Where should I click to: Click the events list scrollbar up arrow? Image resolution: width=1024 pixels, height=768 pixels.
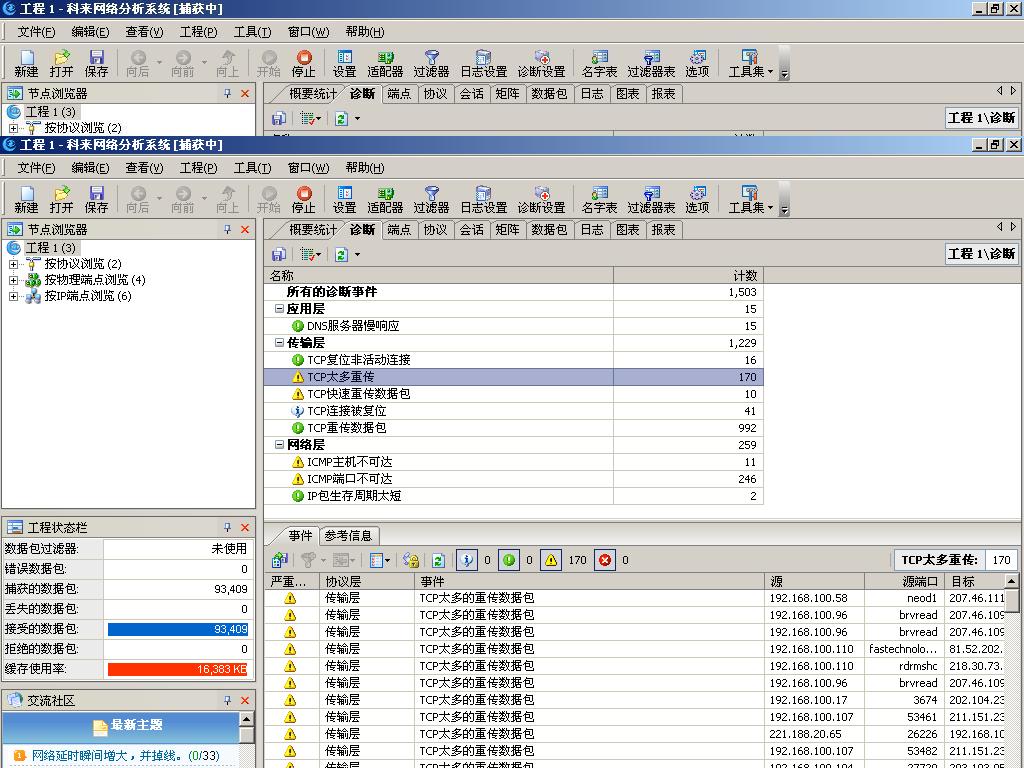1012,581
